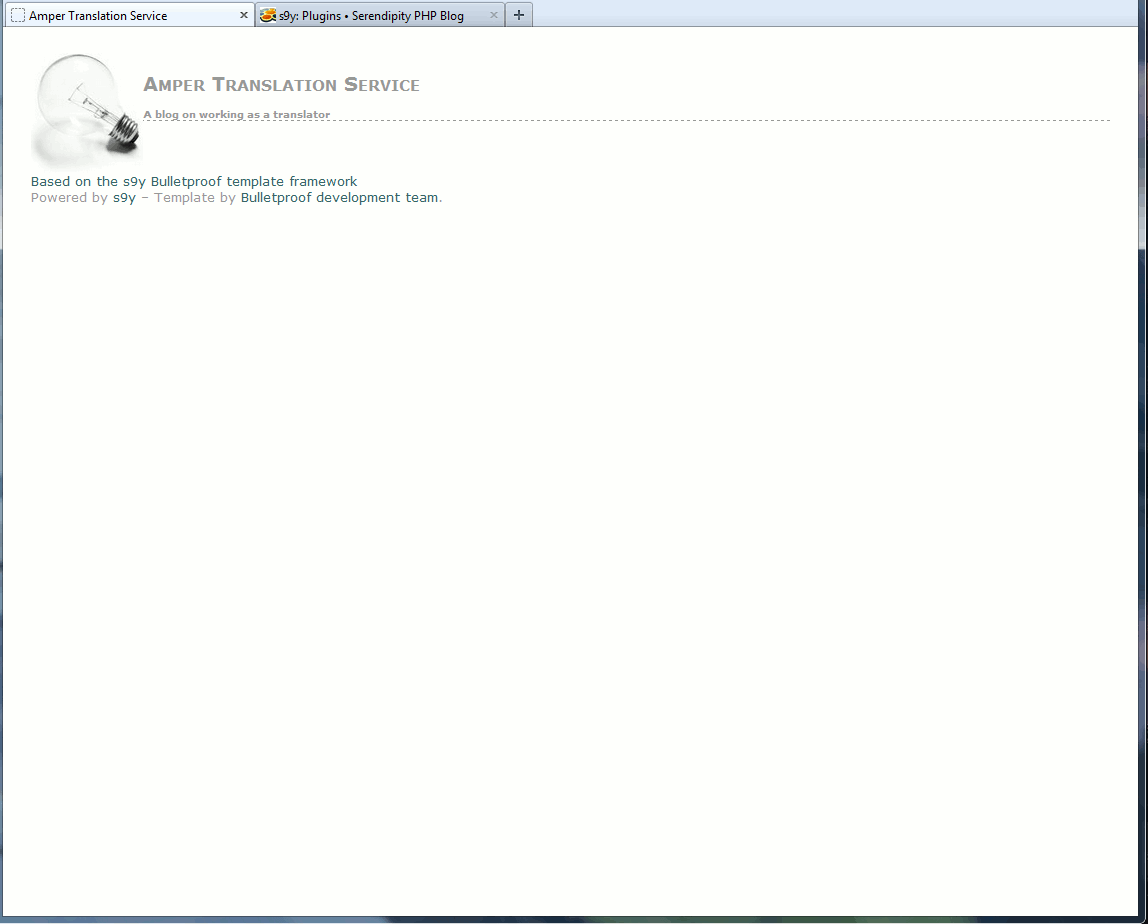
Task: Open a new tab with plus button
Action: coord(518,15)
